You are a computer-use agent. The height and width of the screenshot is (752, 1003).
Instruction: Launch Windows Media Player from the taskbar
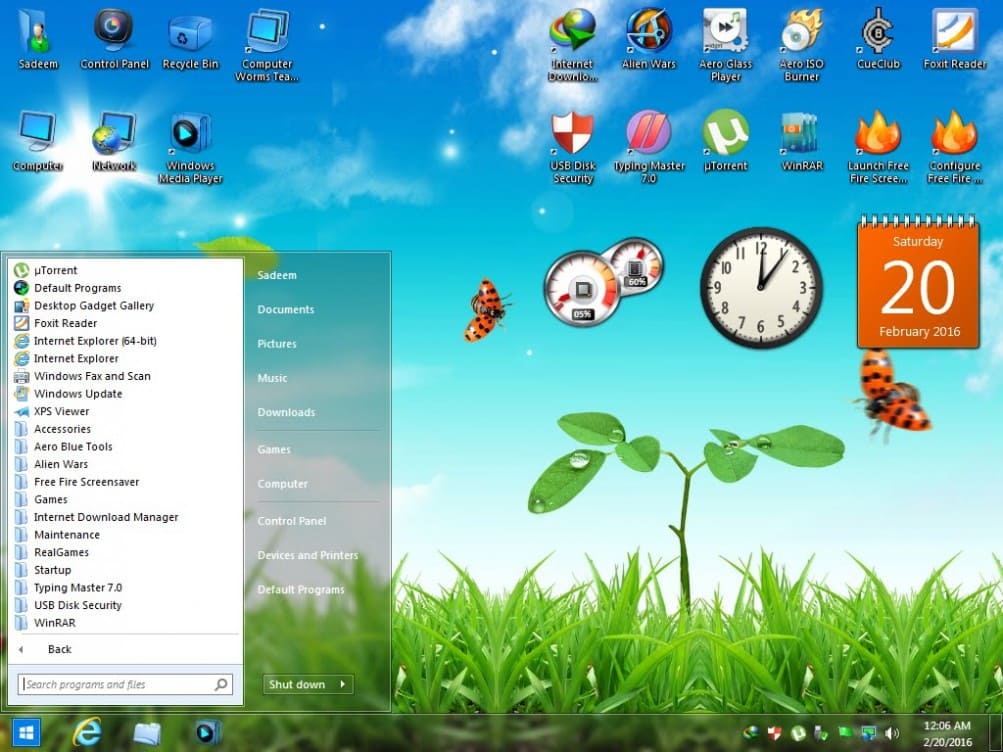(207, 732)
